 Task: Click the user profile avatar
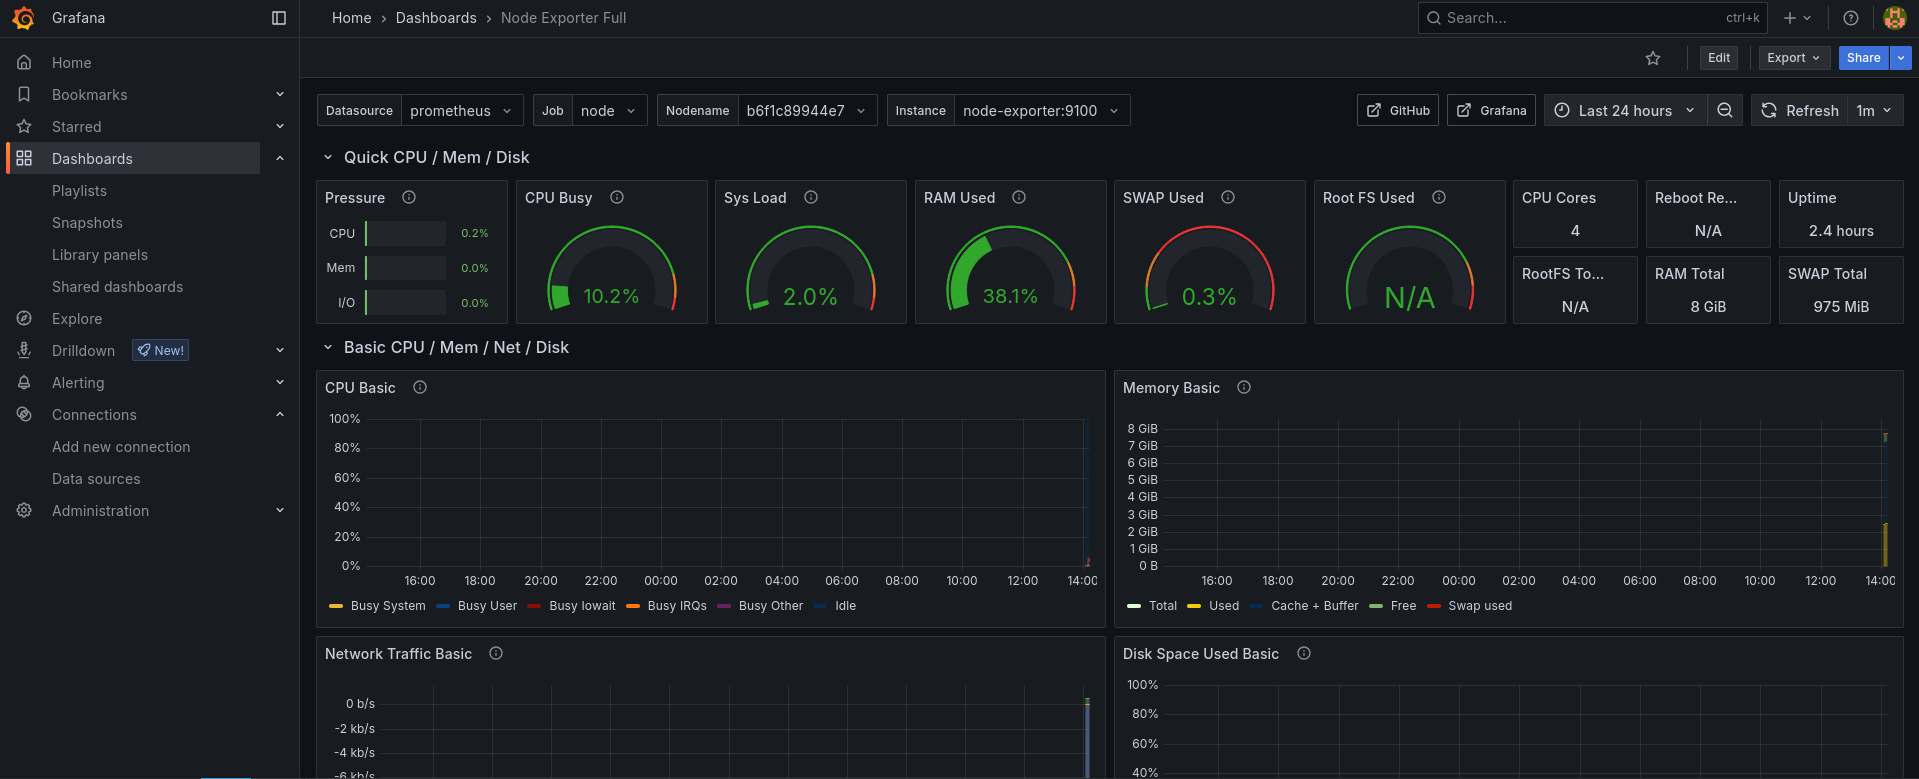click(x=1894, y=18)
